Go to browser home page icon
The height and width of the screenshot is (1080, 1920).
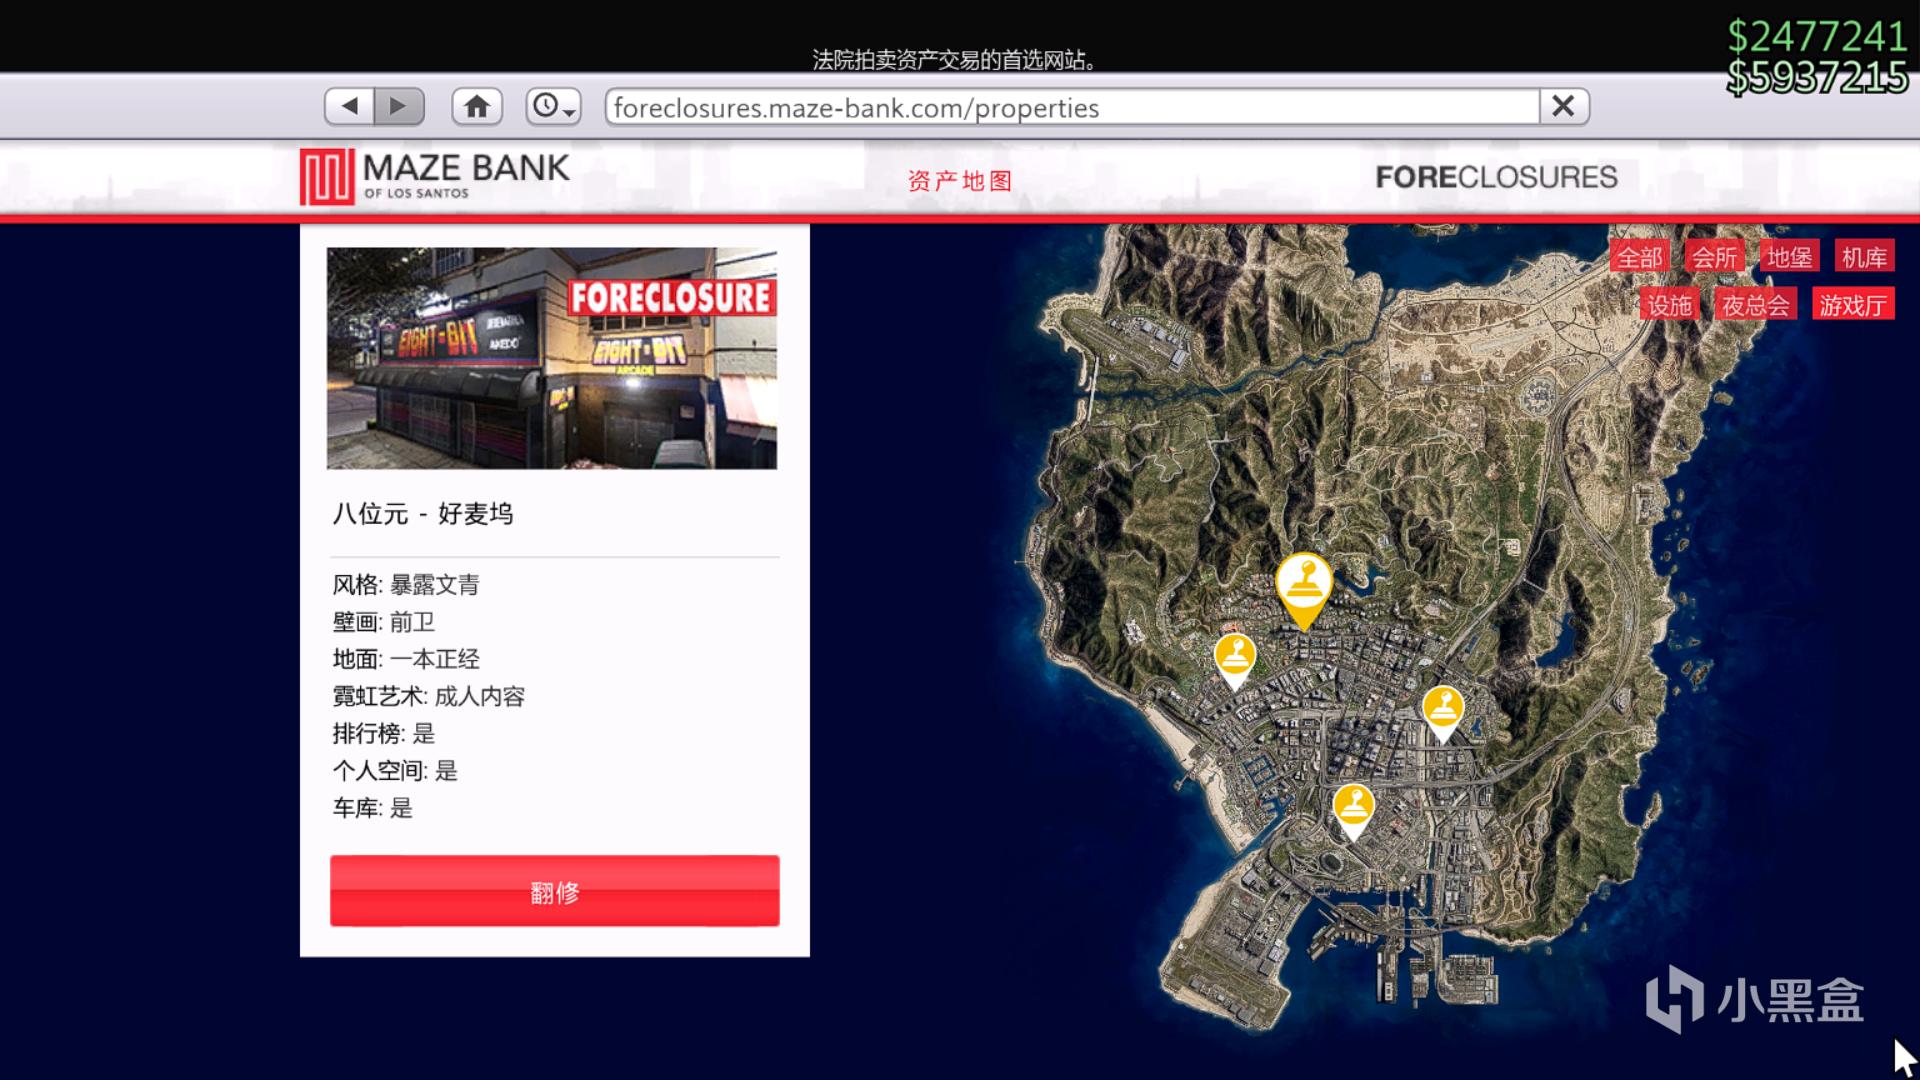pyautogui.click(x=477, y=106)
